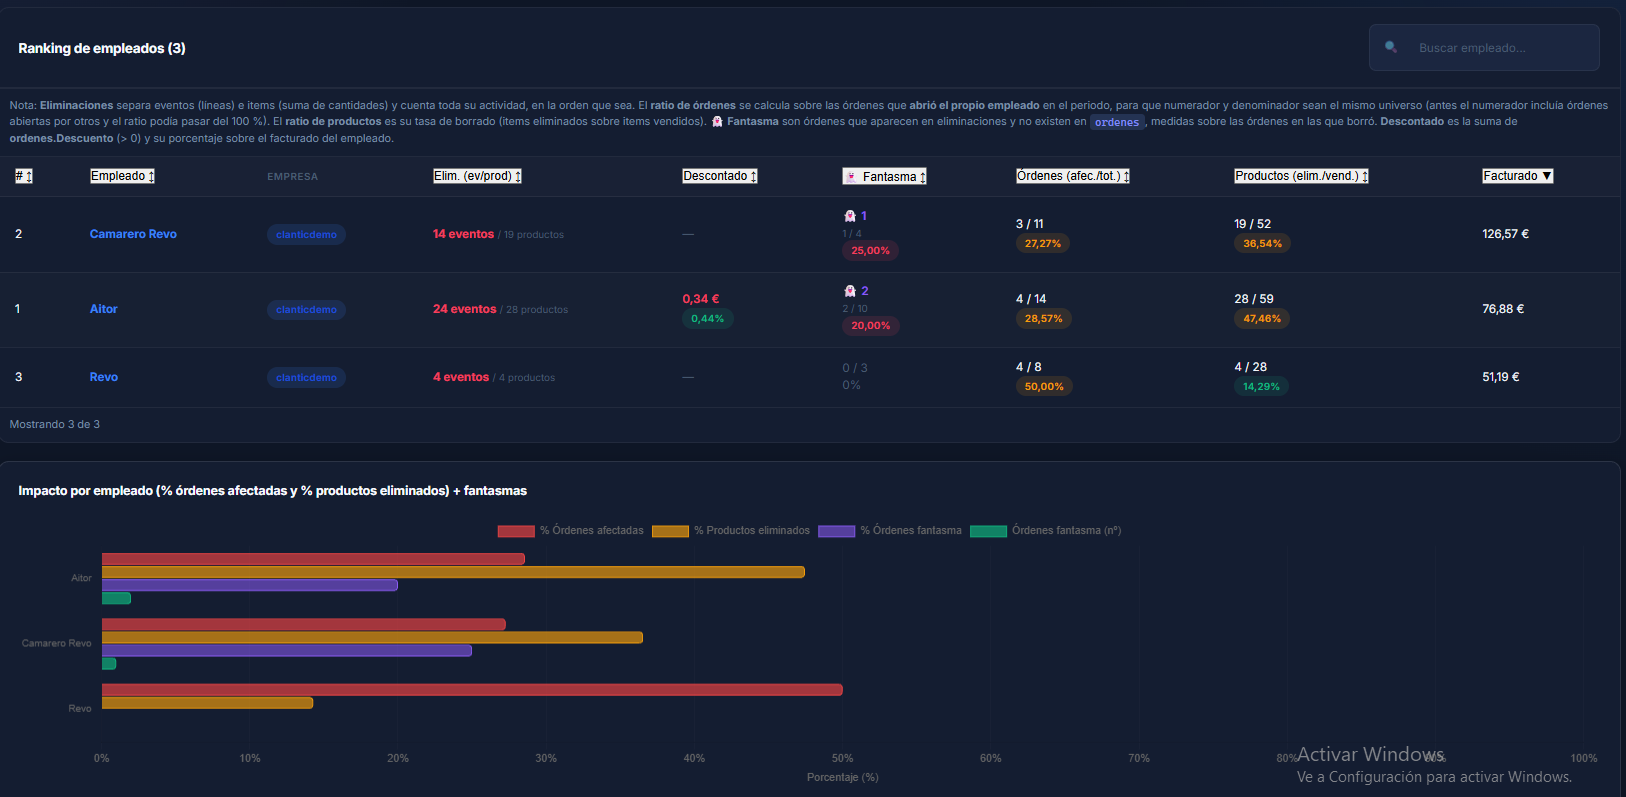Viewport: 1626px width, 797px height.
Task: Click ghost icon in Aitor row
Action: (850, 291)
